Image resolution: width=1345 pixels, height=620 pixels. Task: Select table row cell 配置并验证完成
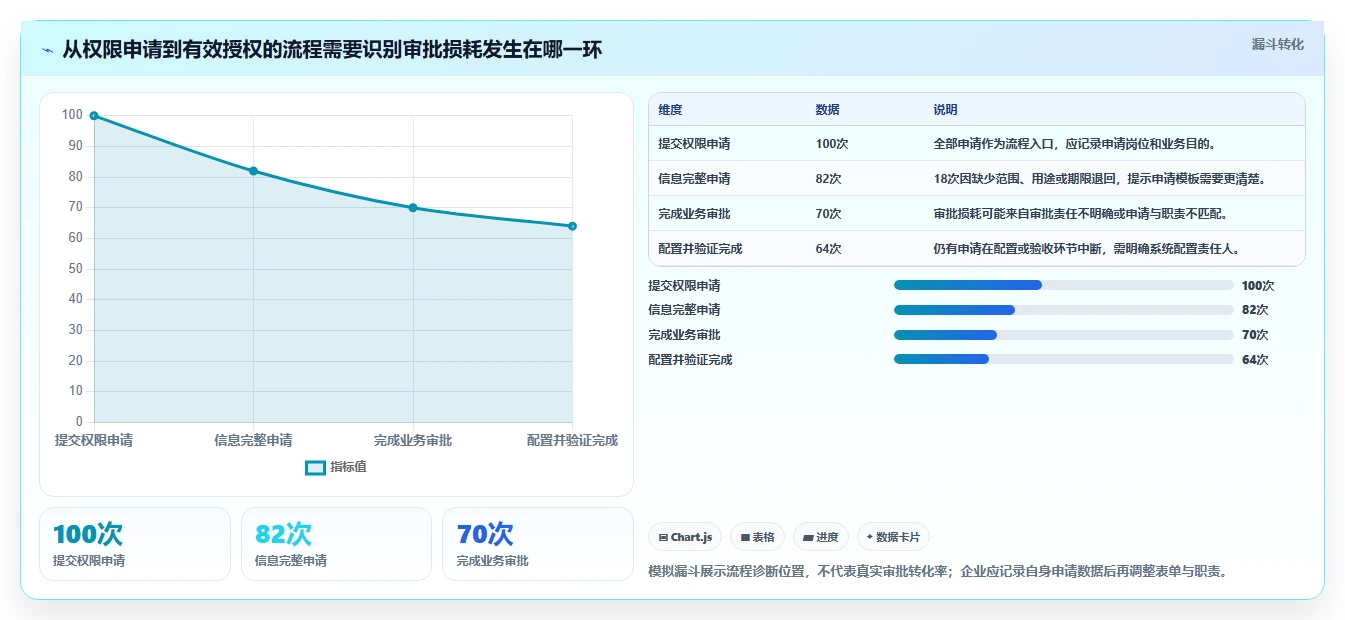click(x=700, y=249)
